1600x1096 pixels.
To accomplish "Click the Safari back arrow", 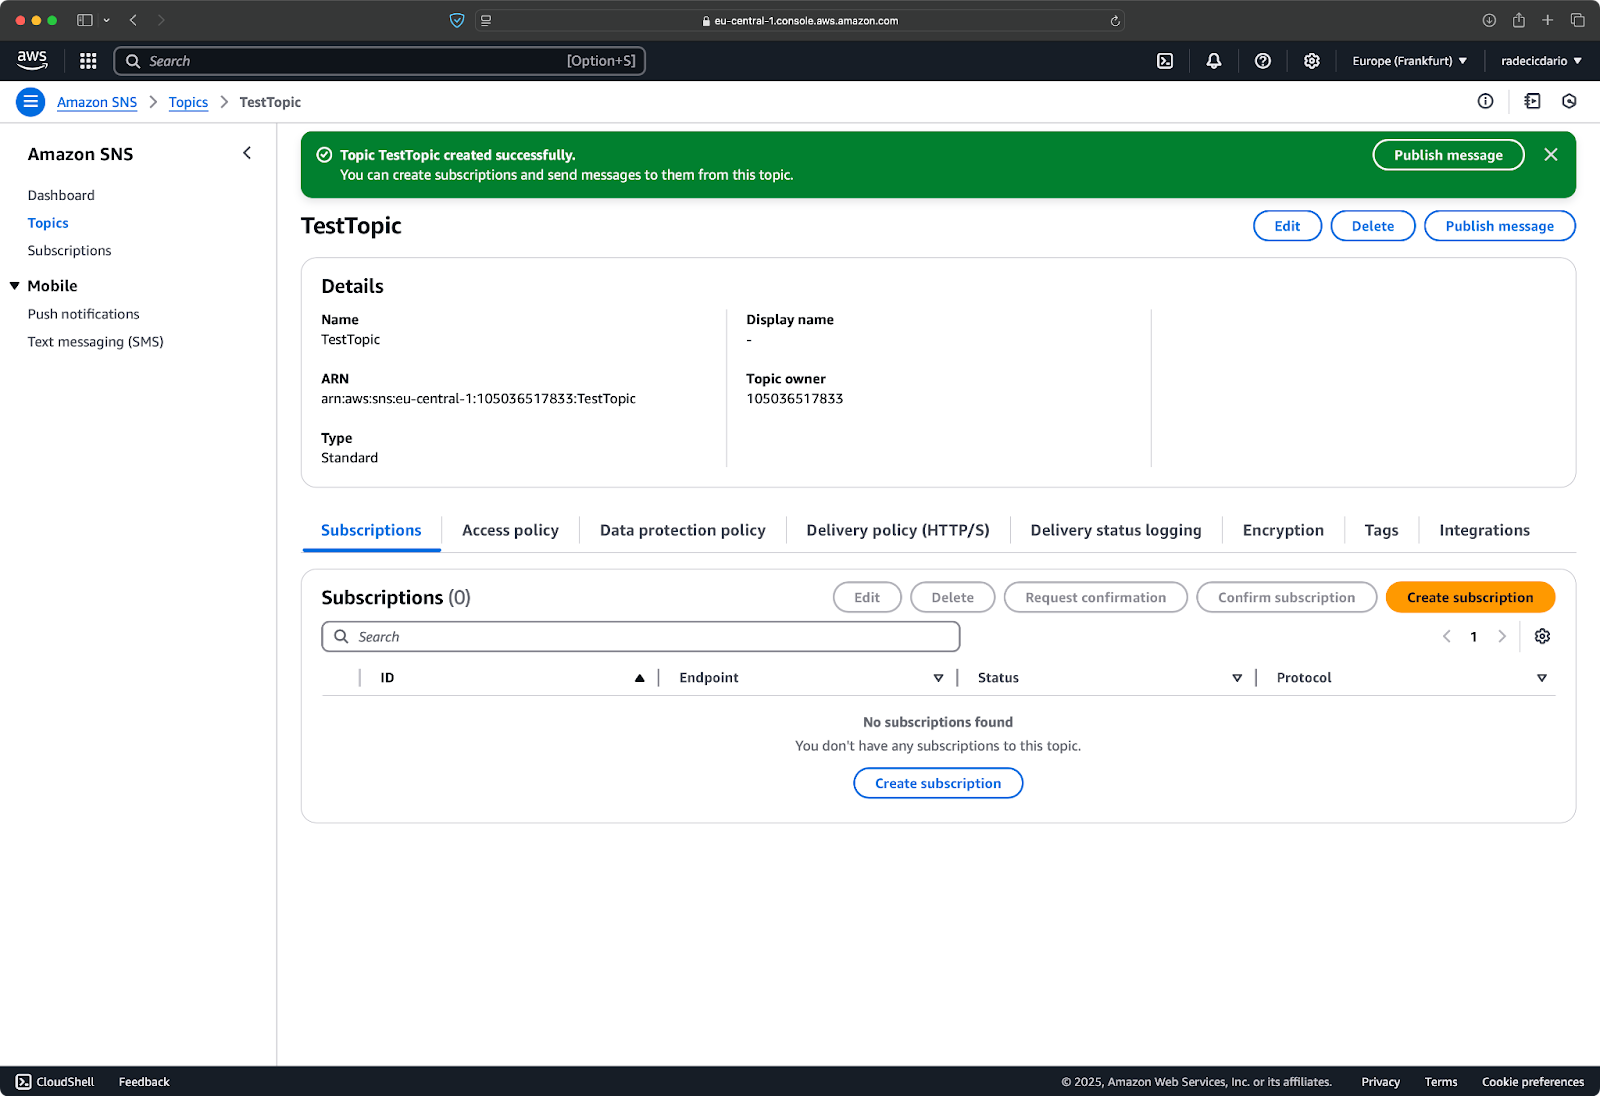I will coord(133,20).
